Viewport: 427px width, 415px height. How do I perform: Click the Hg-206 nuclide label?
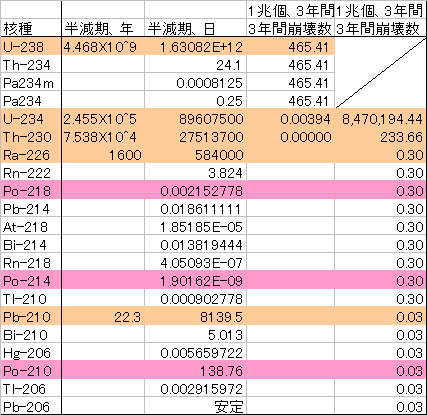tap(31, 353)
